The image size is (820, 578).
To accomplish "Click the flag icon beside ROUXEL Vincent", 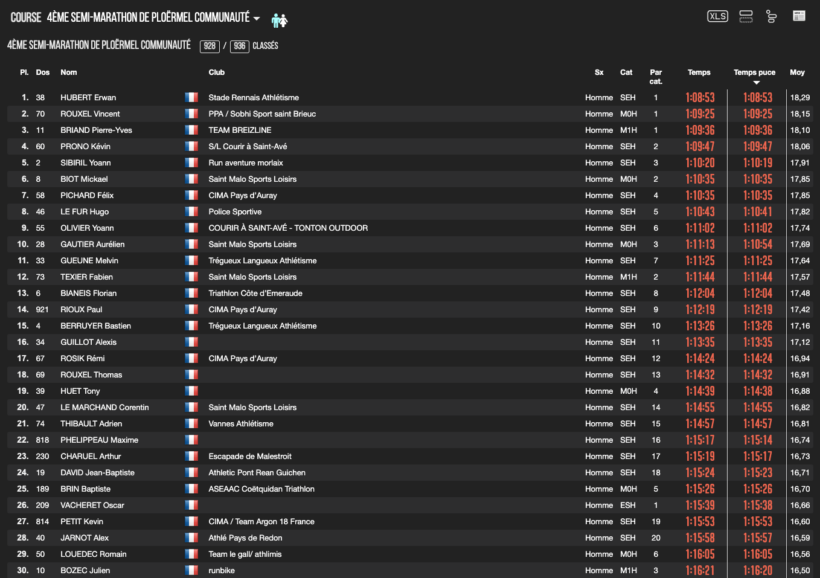I will point(191,114).
